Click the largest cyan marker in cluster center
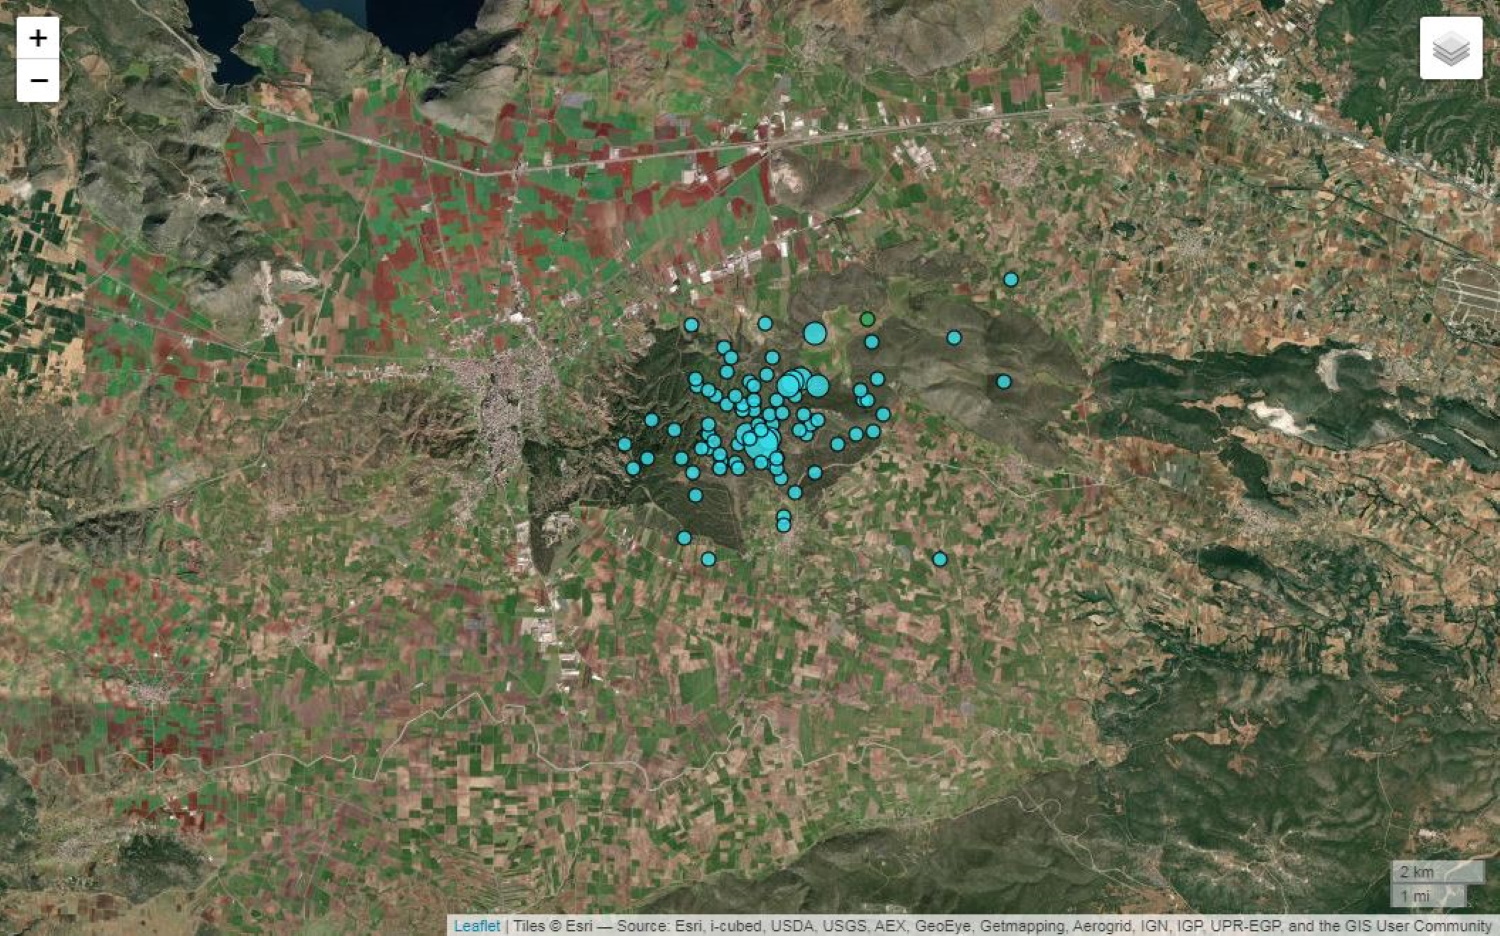The height and width of the screenshot is (936, 1500). point(764,441)
